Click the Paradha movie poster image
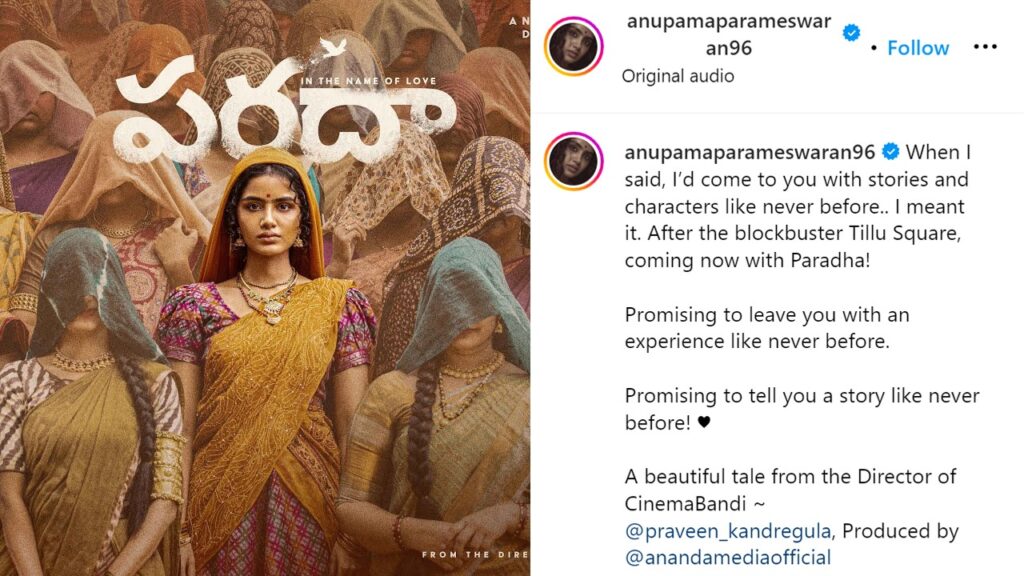The height and width of the screenshot is (576, 1024). point(264,288)
